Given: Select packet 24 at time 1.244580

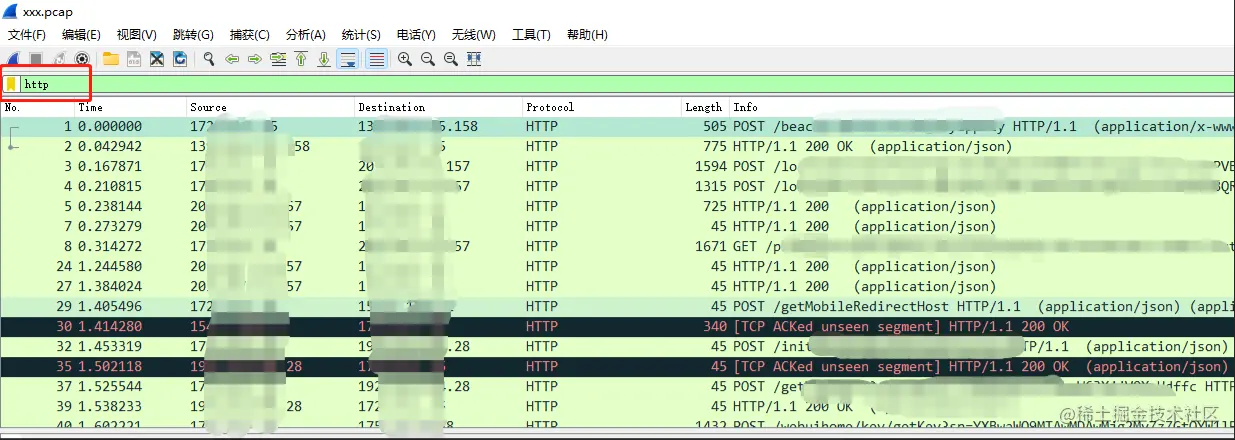Looking at the screenshot, I should [x=618, y=266].
